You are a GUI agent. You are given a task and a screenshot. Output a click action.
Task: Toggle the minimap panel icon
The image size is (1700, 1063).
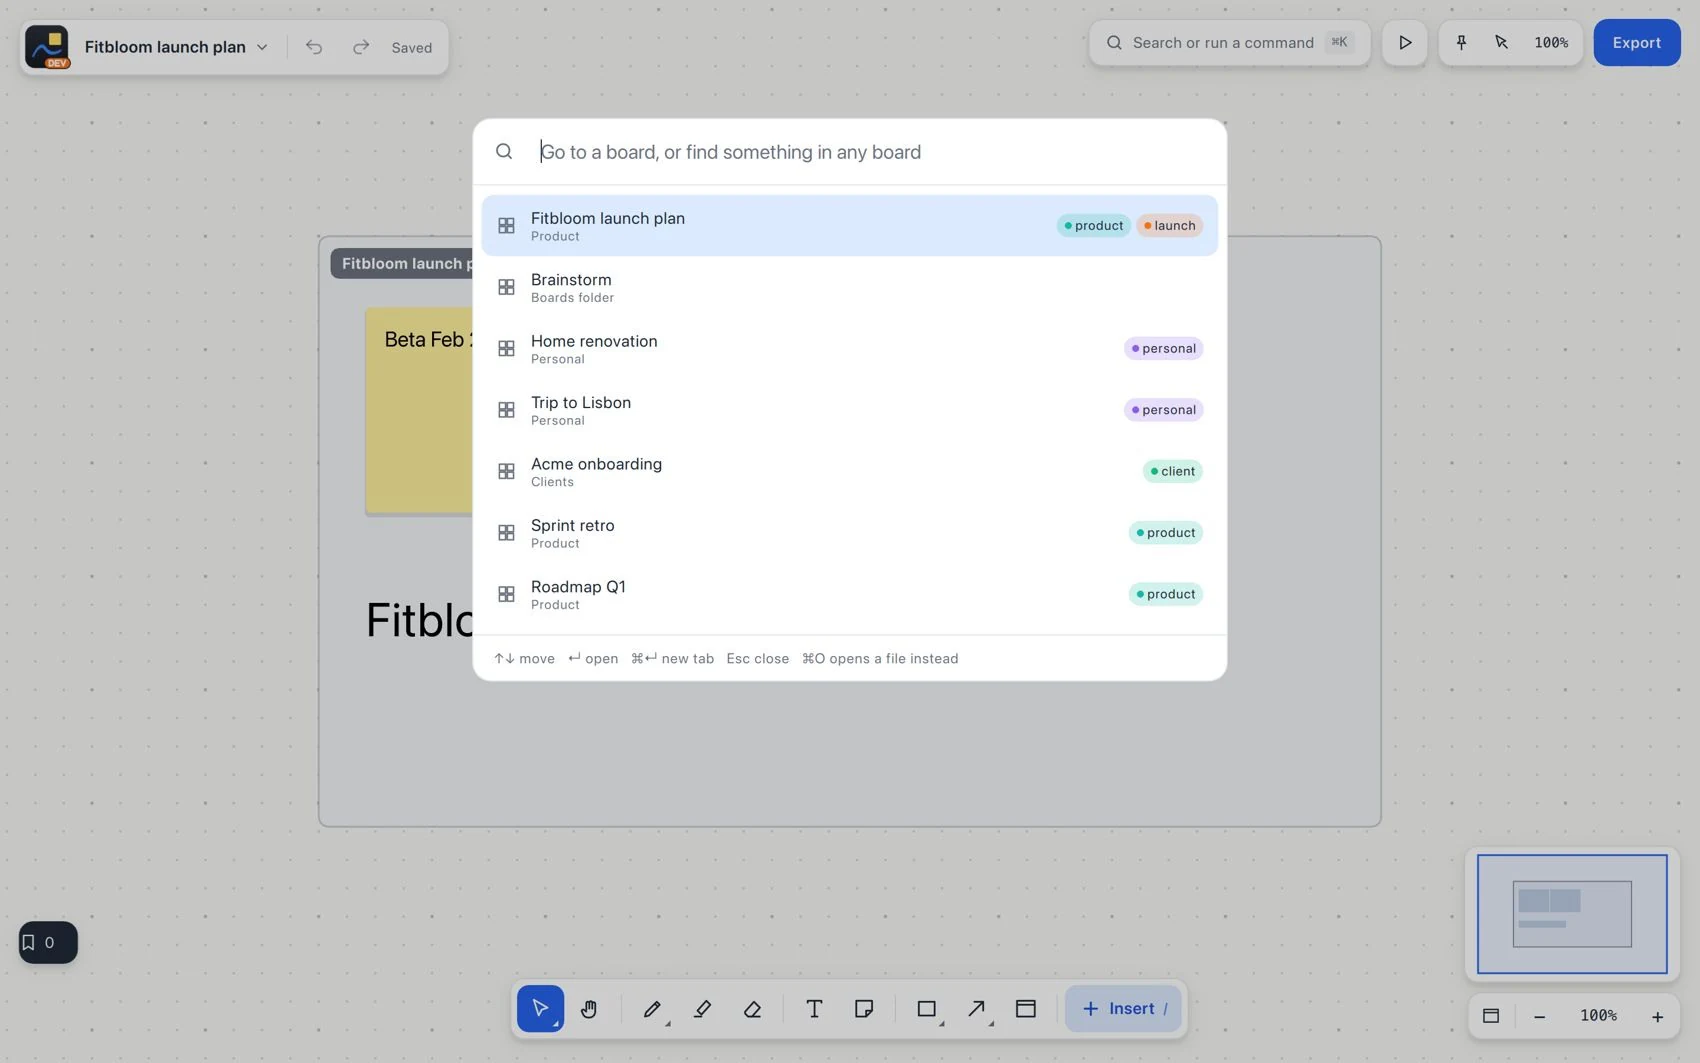click(x=1491, y=1016)
